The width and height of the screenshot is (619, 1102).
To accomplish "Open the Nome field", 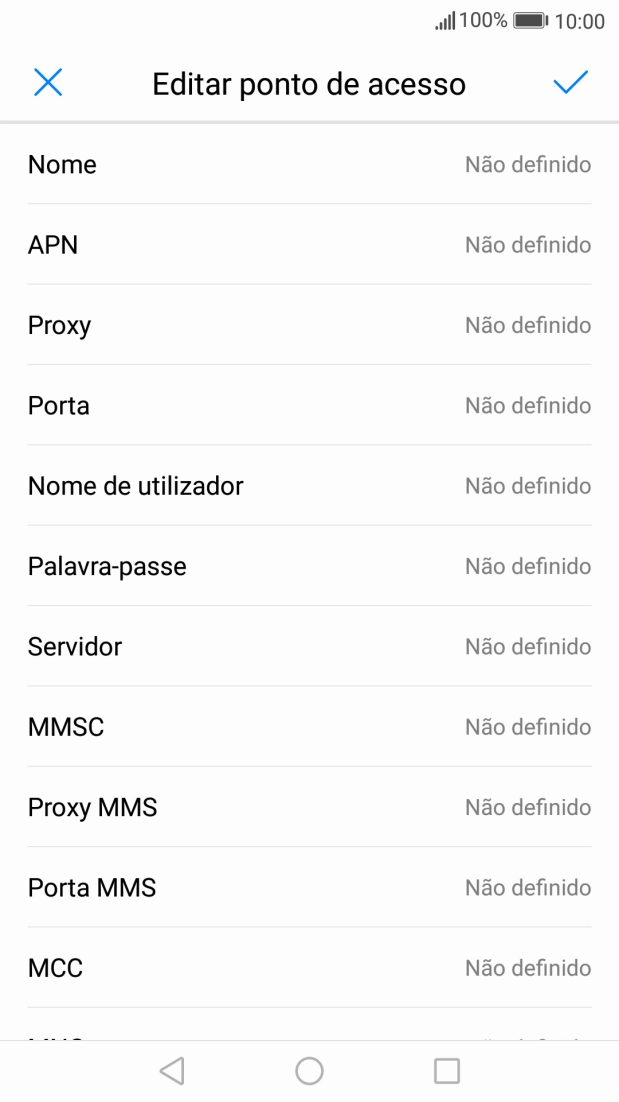I will 309,165.
